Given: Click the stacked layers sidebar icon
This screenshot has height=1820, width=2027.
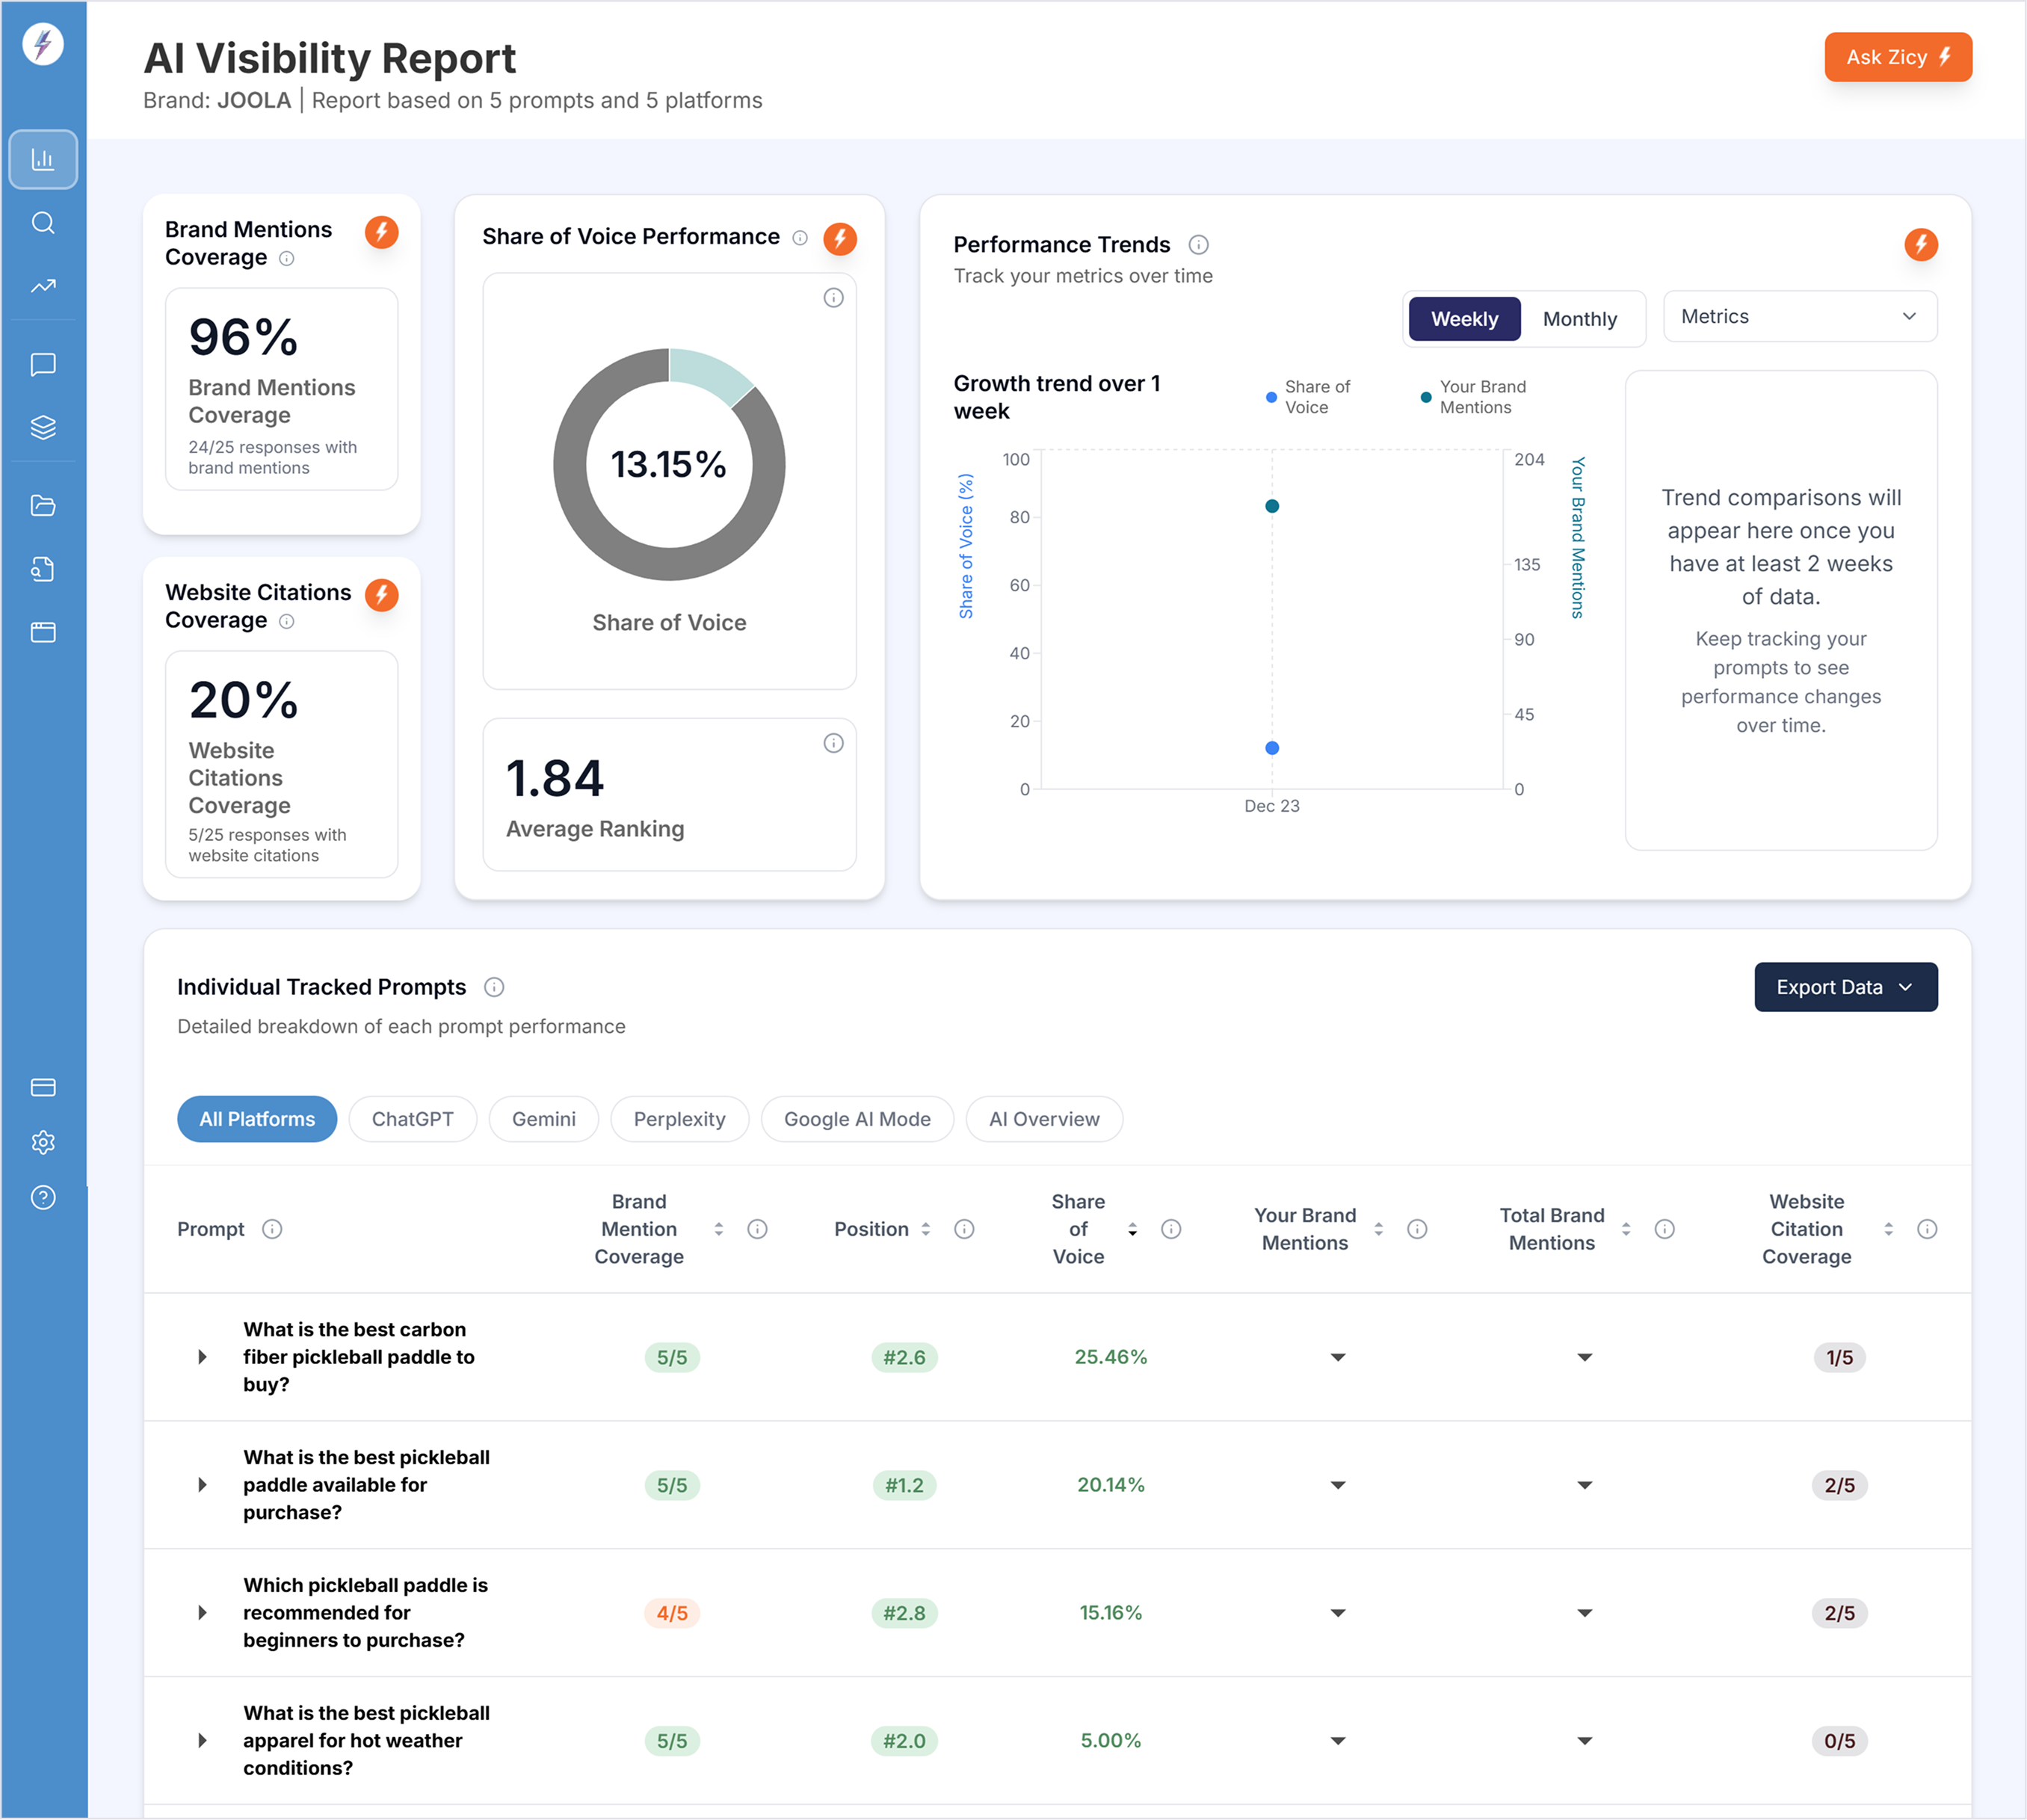Looking at the screenshot, I should tap(43, 427).
